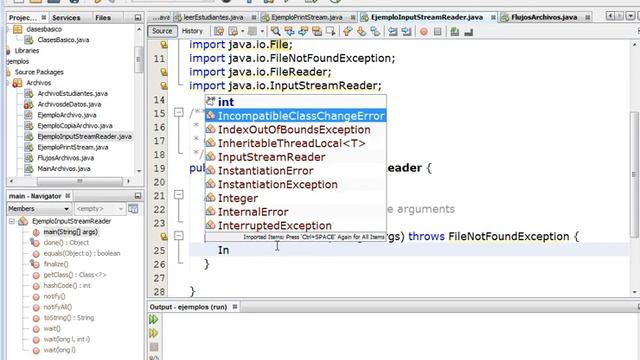Click hint bulb on FileReader import line
The width and height of the screenshot is (640, 360).
coord(164,72)
